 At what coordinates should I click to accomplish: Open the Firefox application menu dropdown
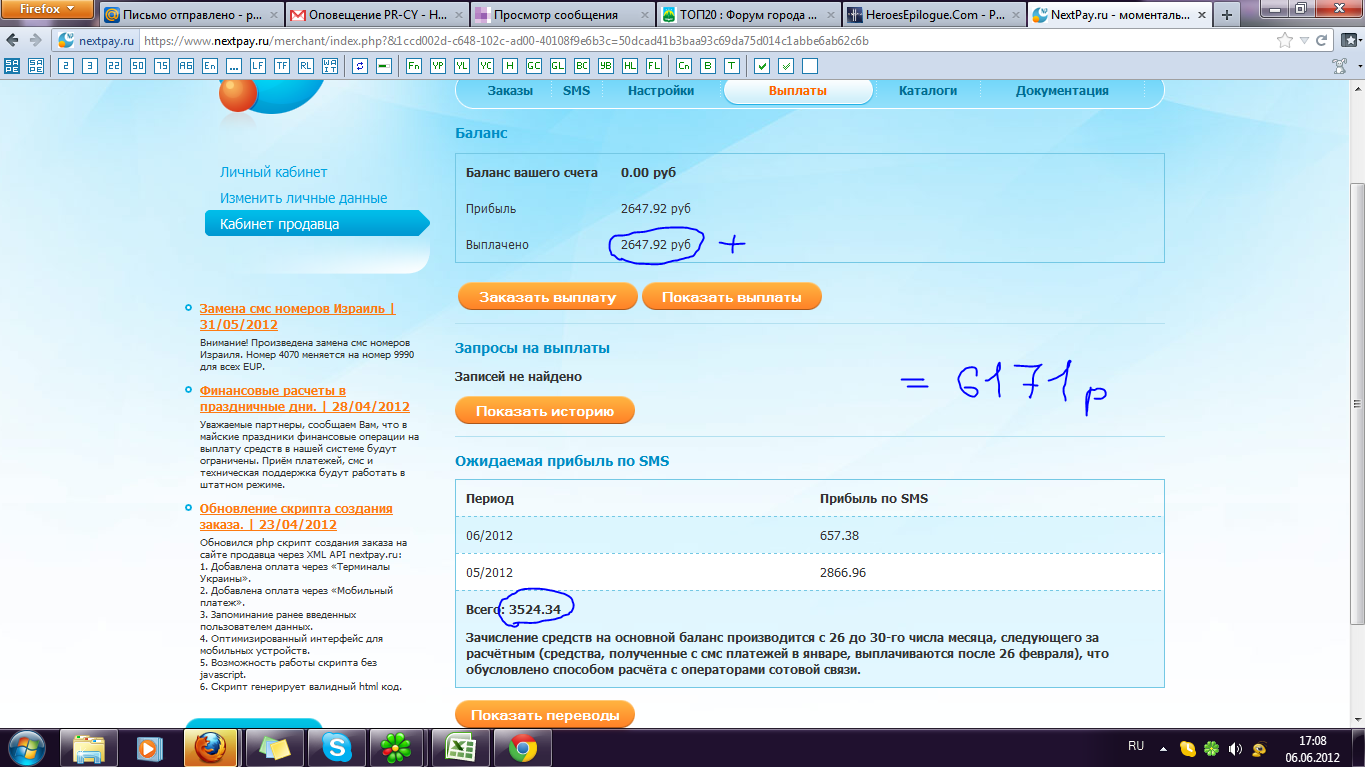(47, 11)
